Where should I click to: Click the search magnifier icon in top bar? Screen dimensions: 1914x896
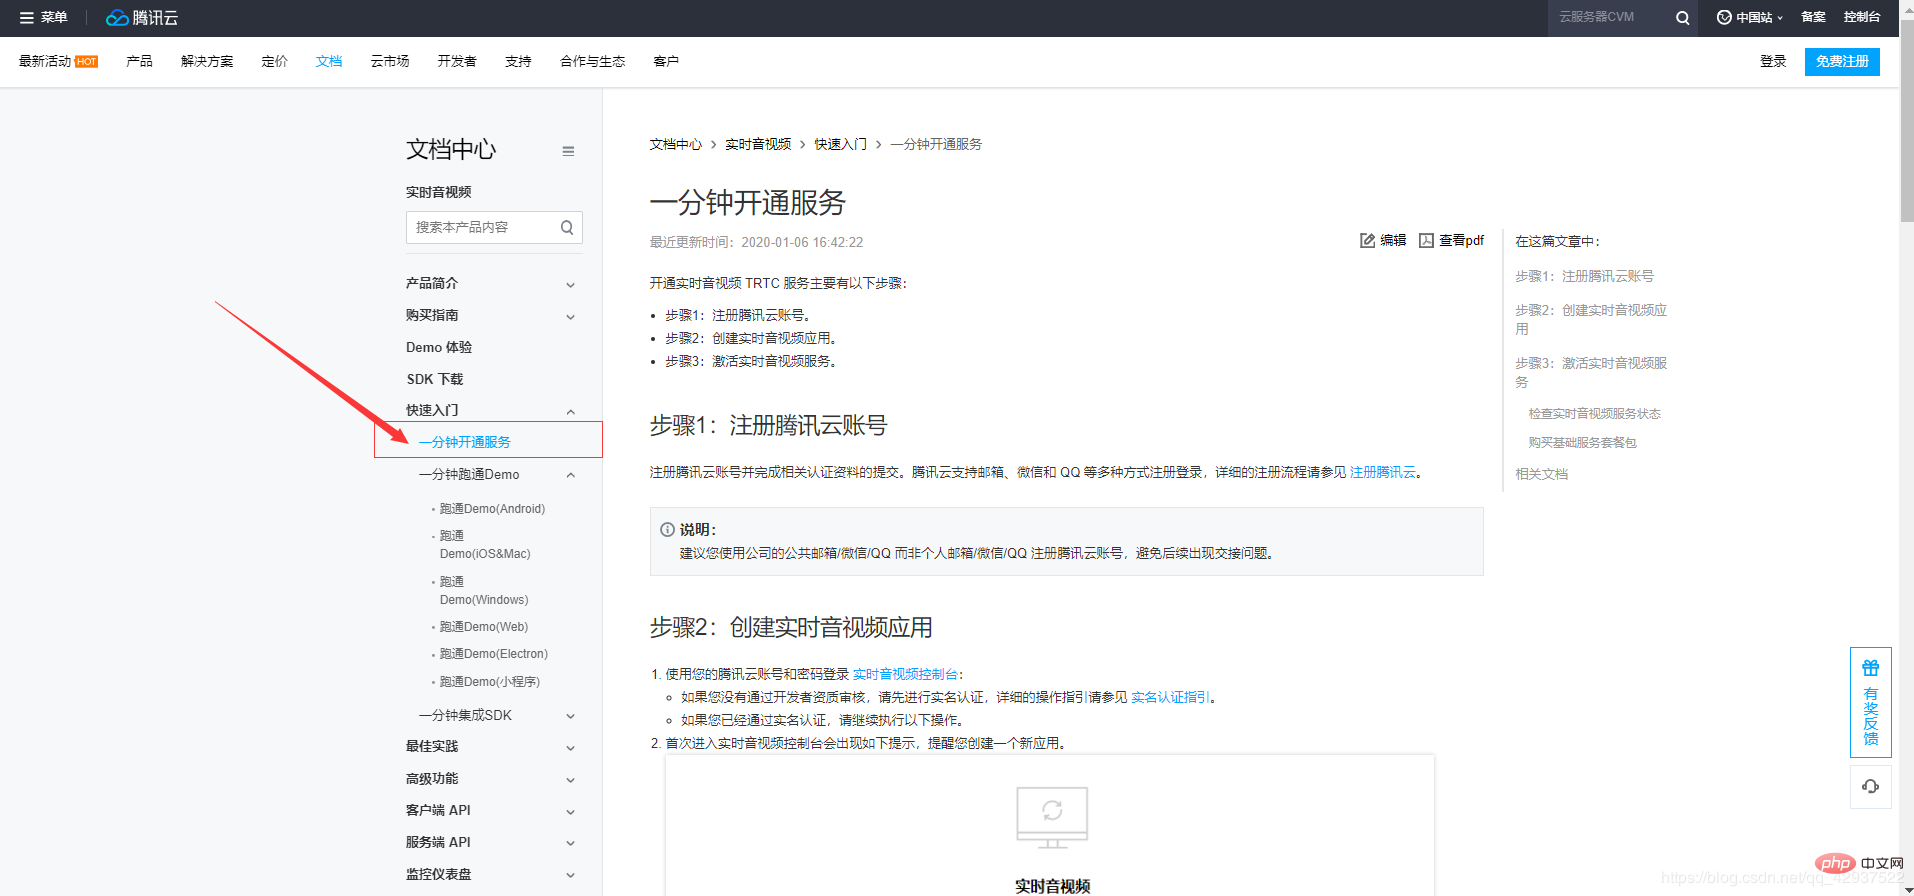[1683, 18]
